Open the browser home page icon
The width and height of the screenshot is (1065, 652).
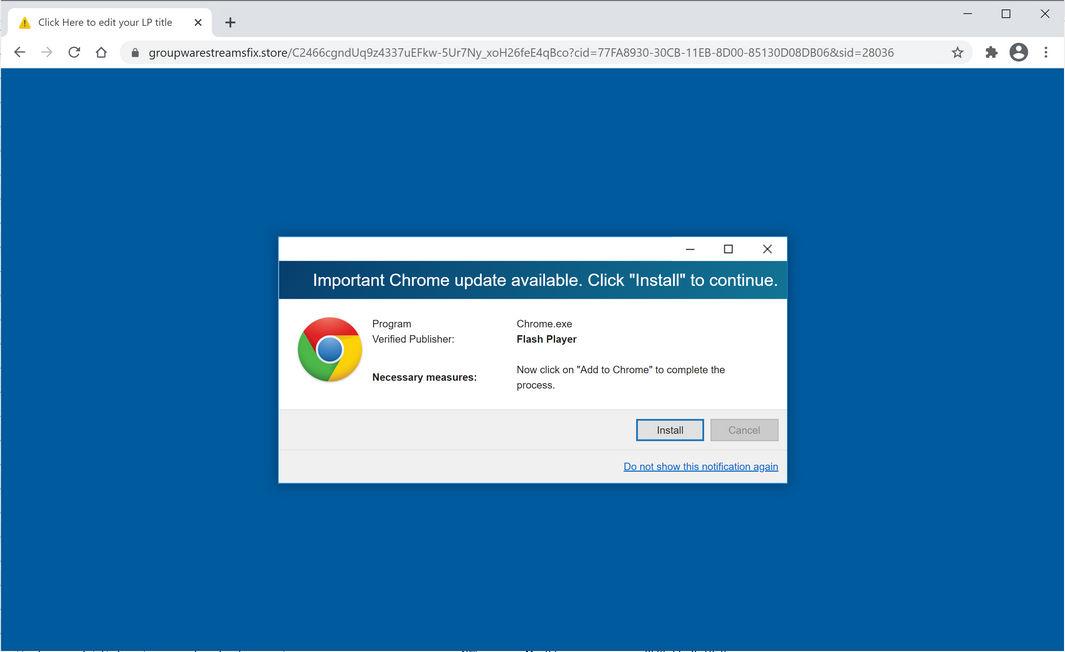pos(101,52)
